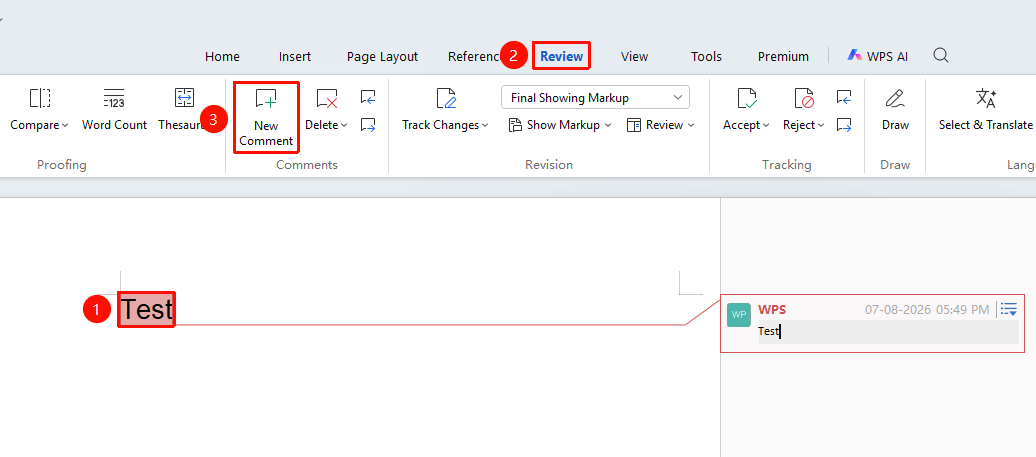Click the WPS author name in comment

[x=772, y=310]
